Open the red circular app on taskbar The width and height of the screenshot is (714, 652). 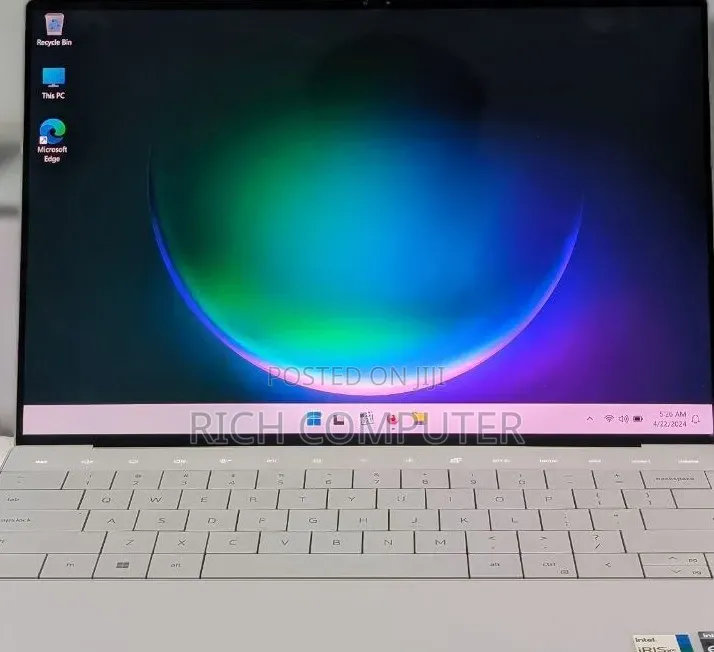click(x=392, y=419)
